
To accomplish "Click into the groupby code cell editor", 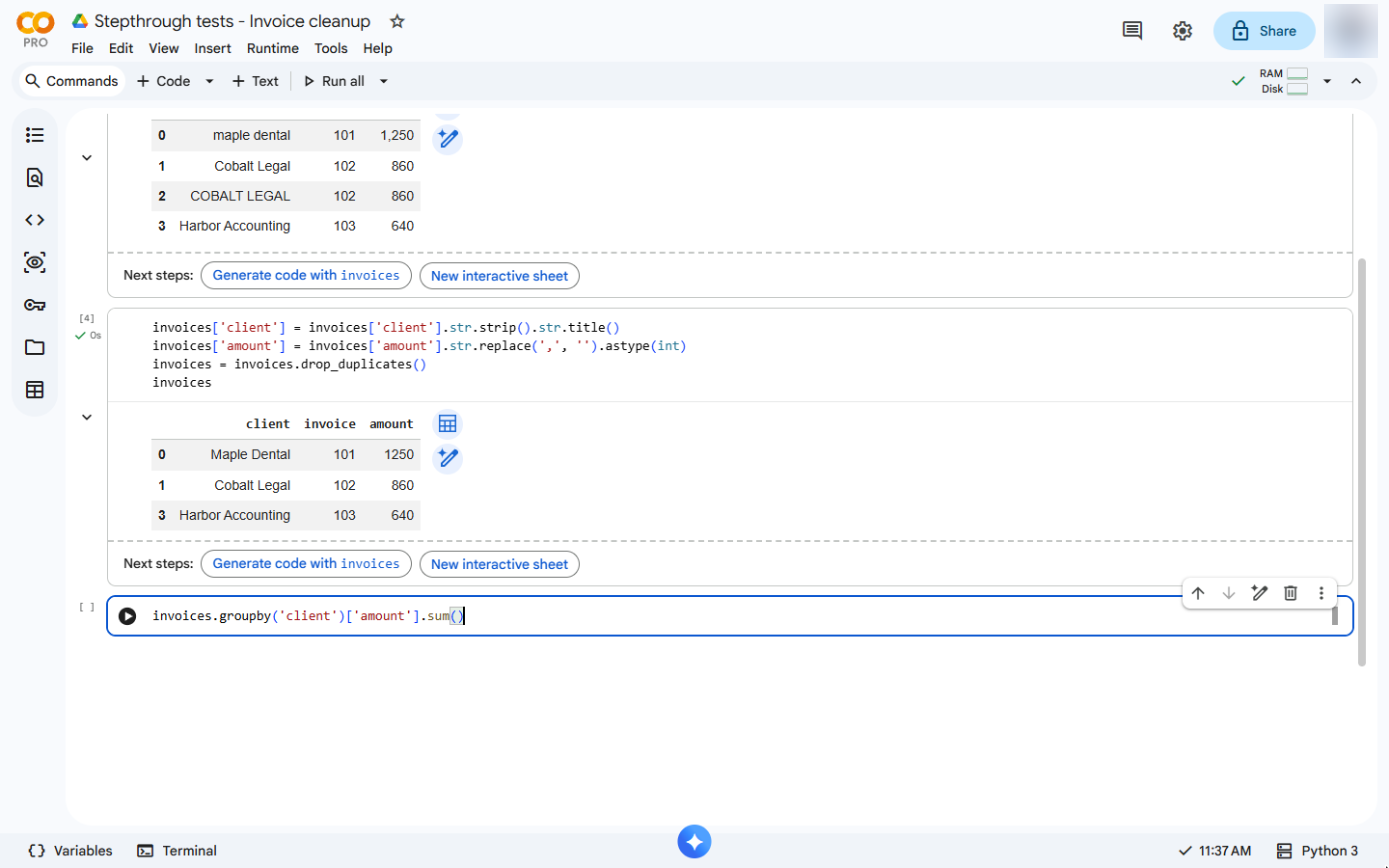I will click(x=740, y=616).
